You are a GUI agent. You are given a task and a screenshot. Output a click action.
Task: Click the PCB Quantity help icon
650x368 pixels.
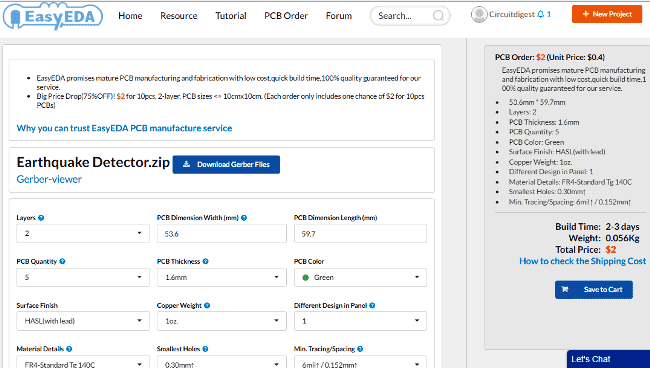pos(62,261)
